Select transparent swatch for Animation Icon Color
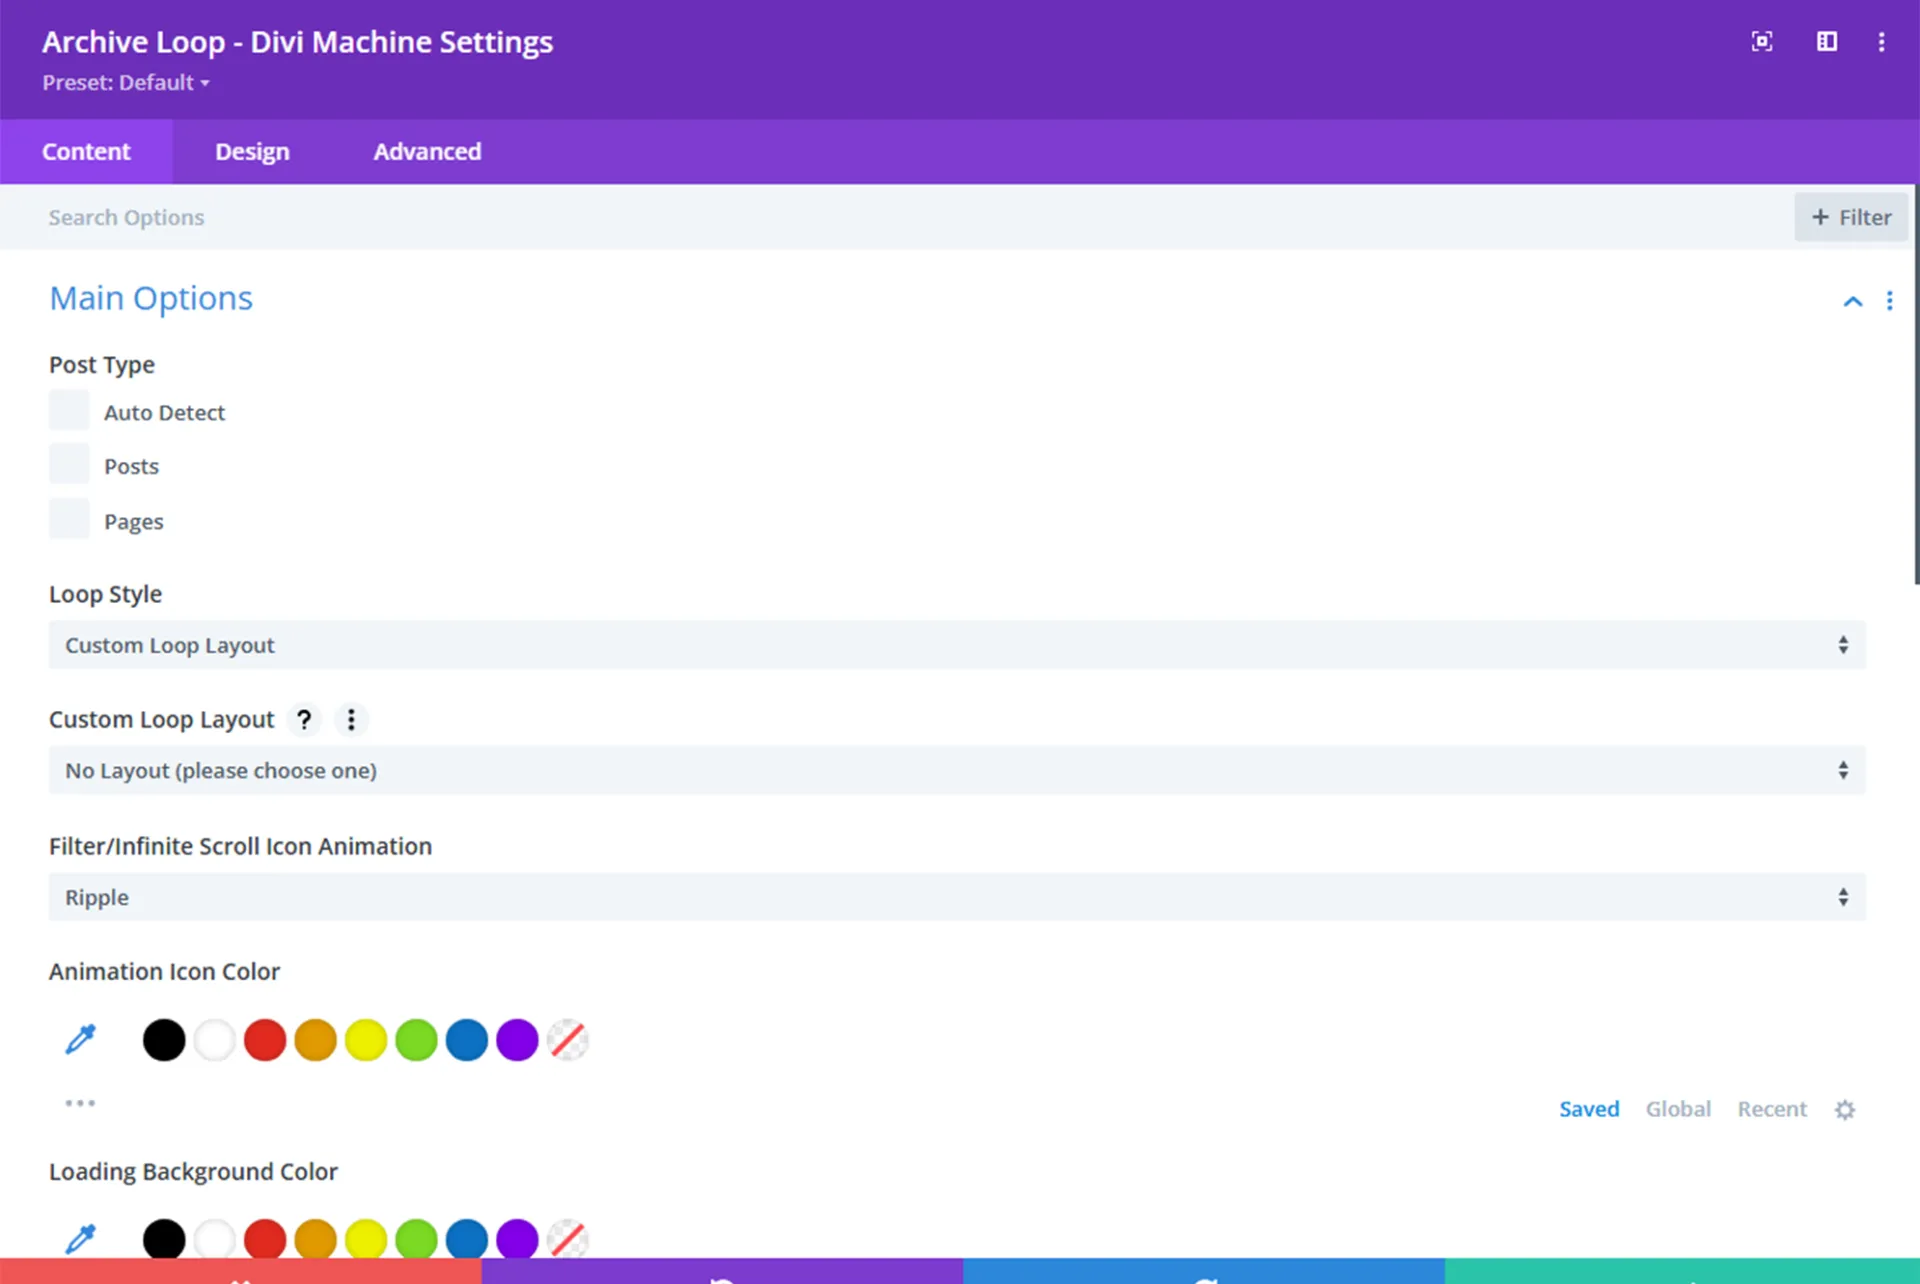 568,1040
